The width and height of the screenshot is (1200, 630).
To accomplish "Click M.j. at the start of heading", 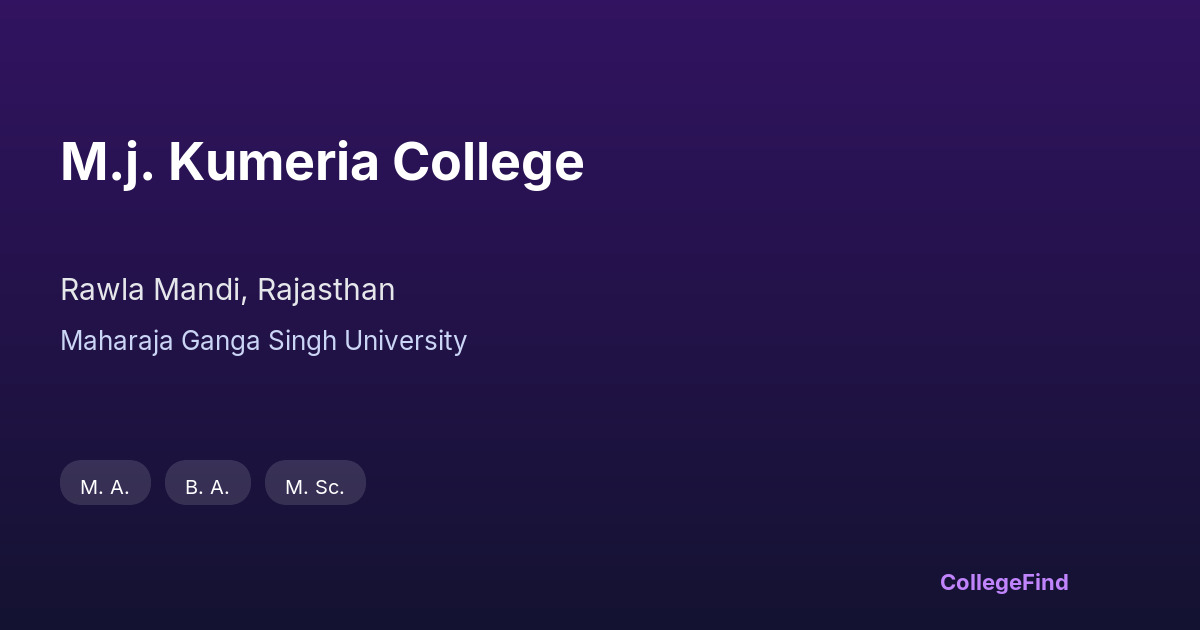I will coord(107,162).
